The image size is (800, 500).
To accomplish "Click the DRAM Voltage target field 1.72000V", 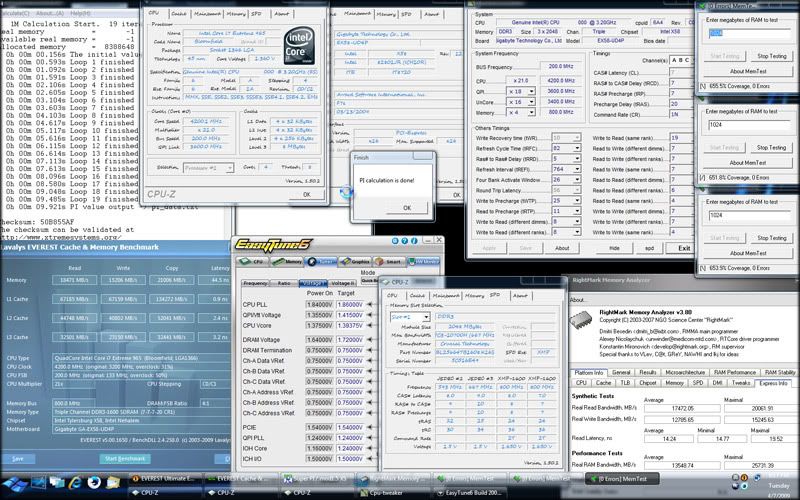I will point(349,340).
